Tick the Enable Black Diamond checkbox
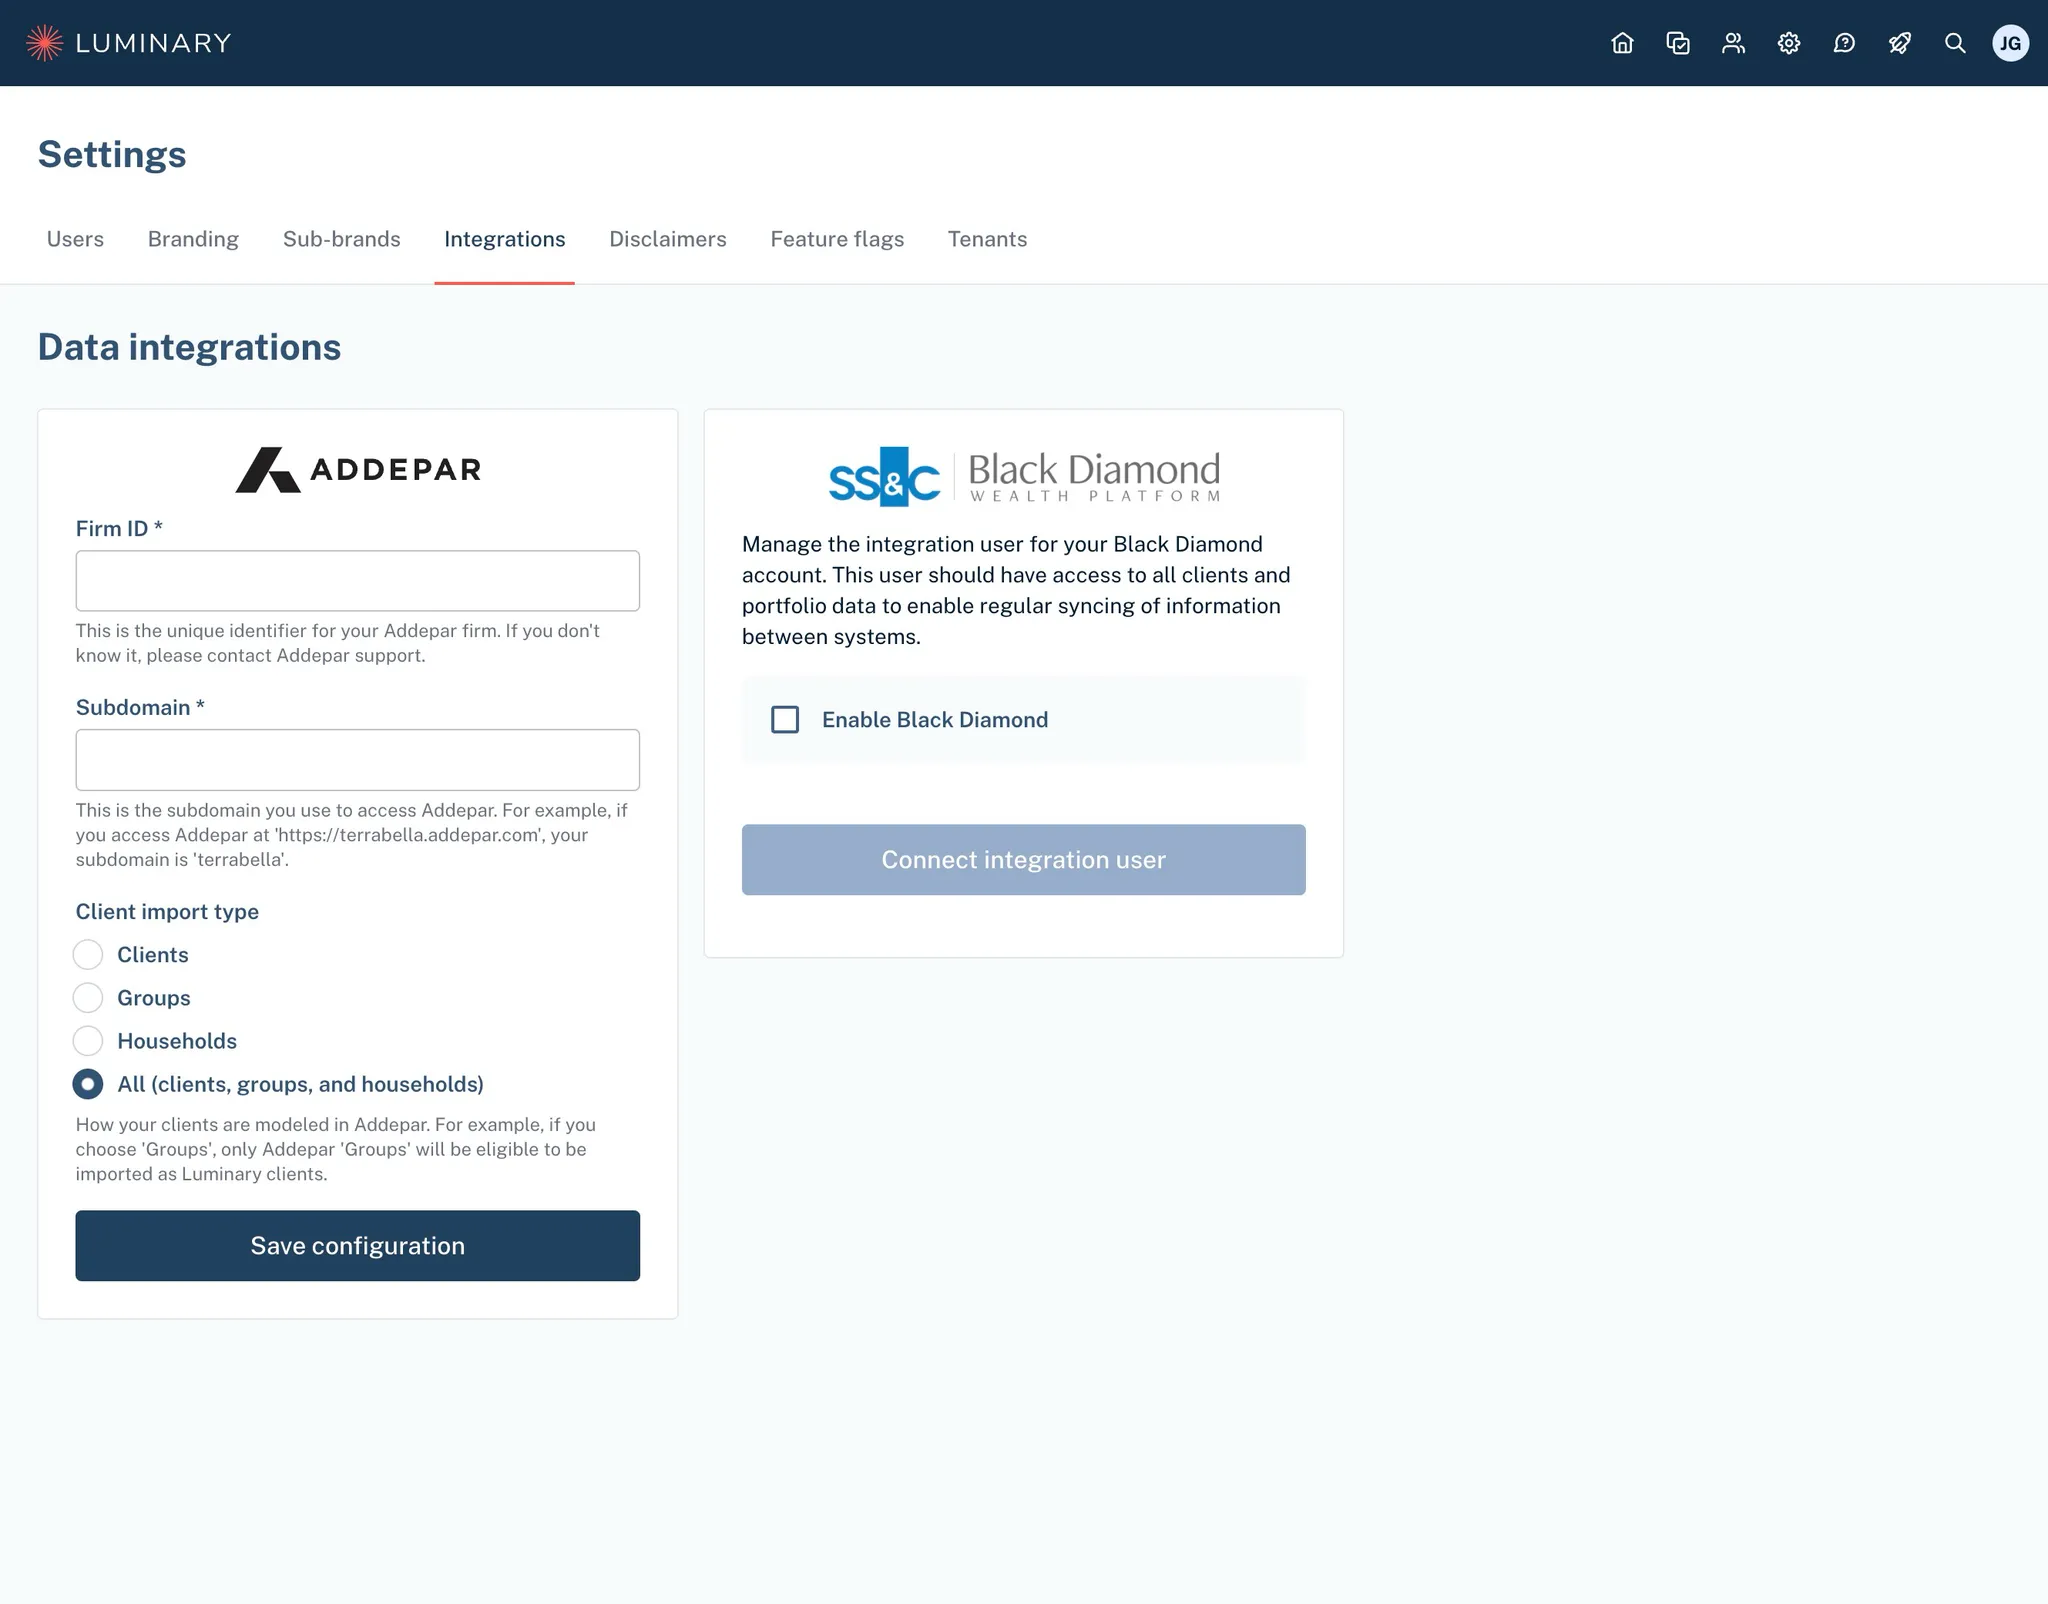The width and height of the screenshot is (2048, 1604). [785, 720]
